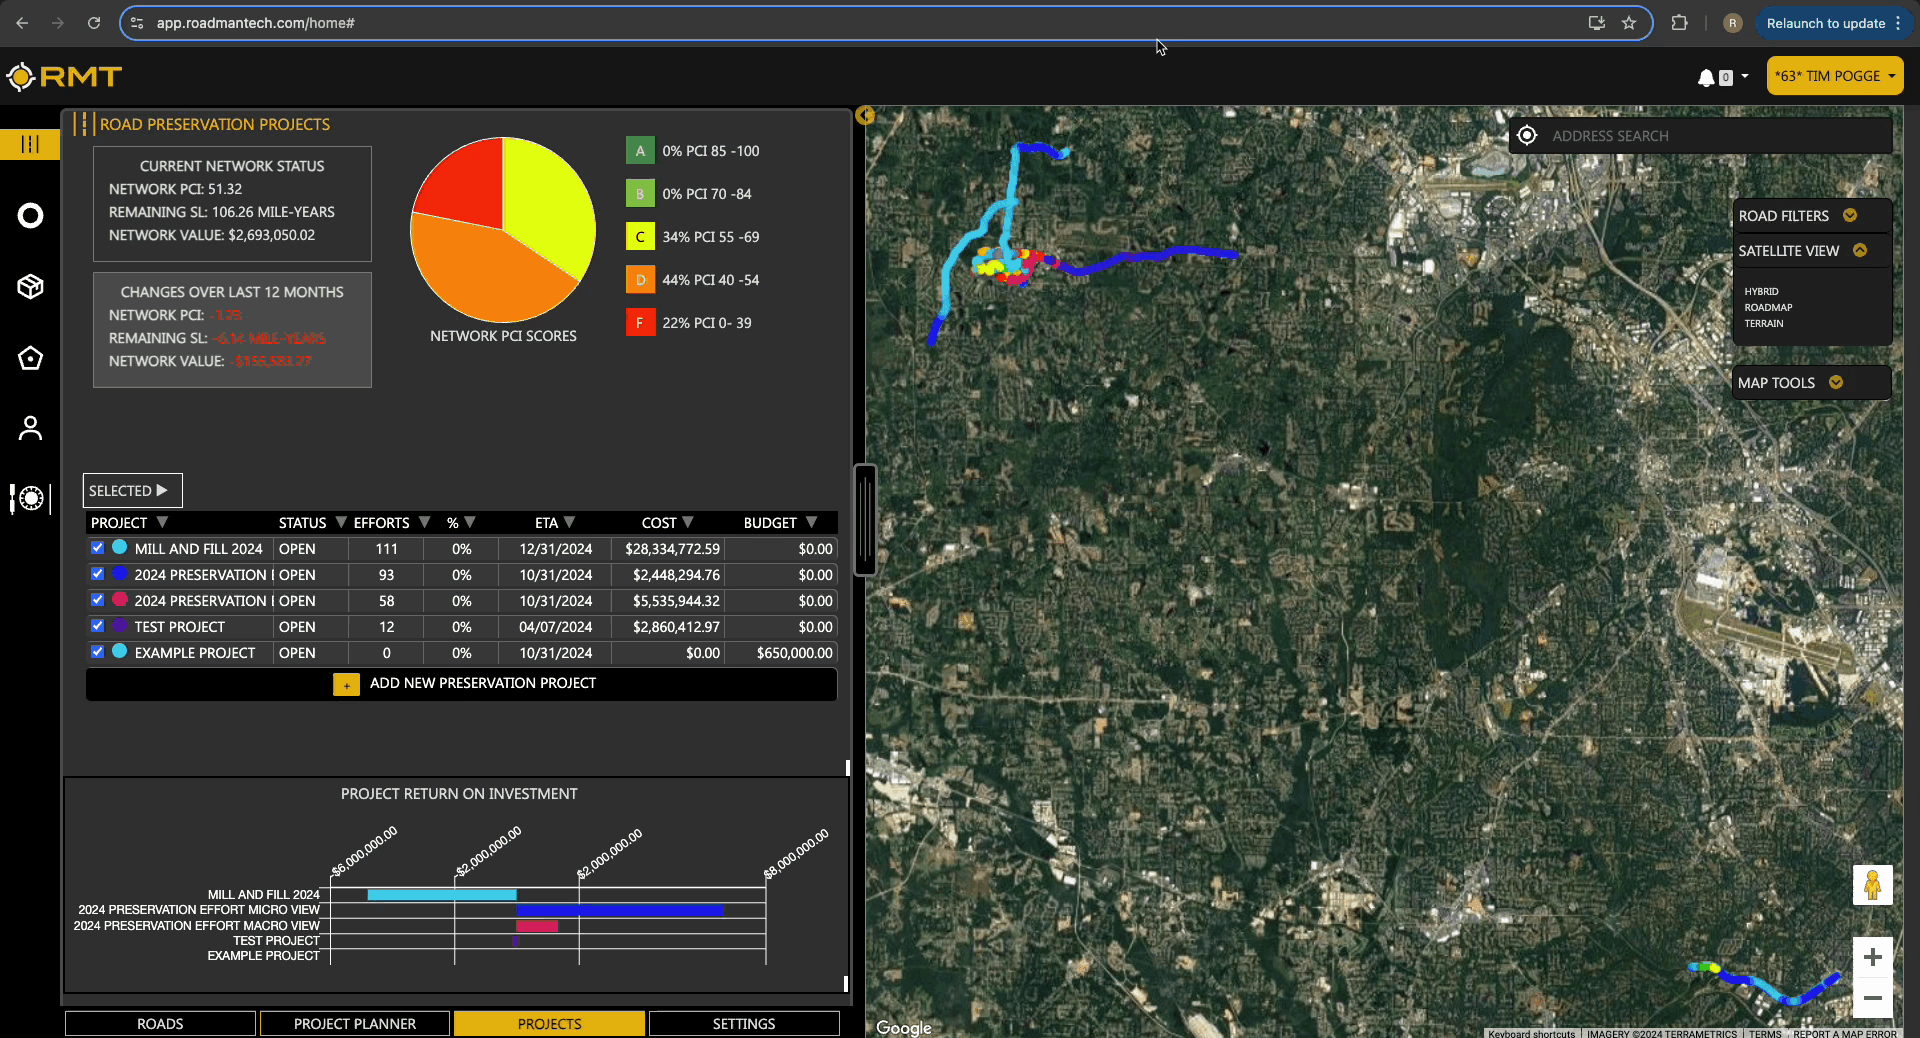Click the locate-me target icon in address search
1920x1038 pixels.
[1527, 136]
